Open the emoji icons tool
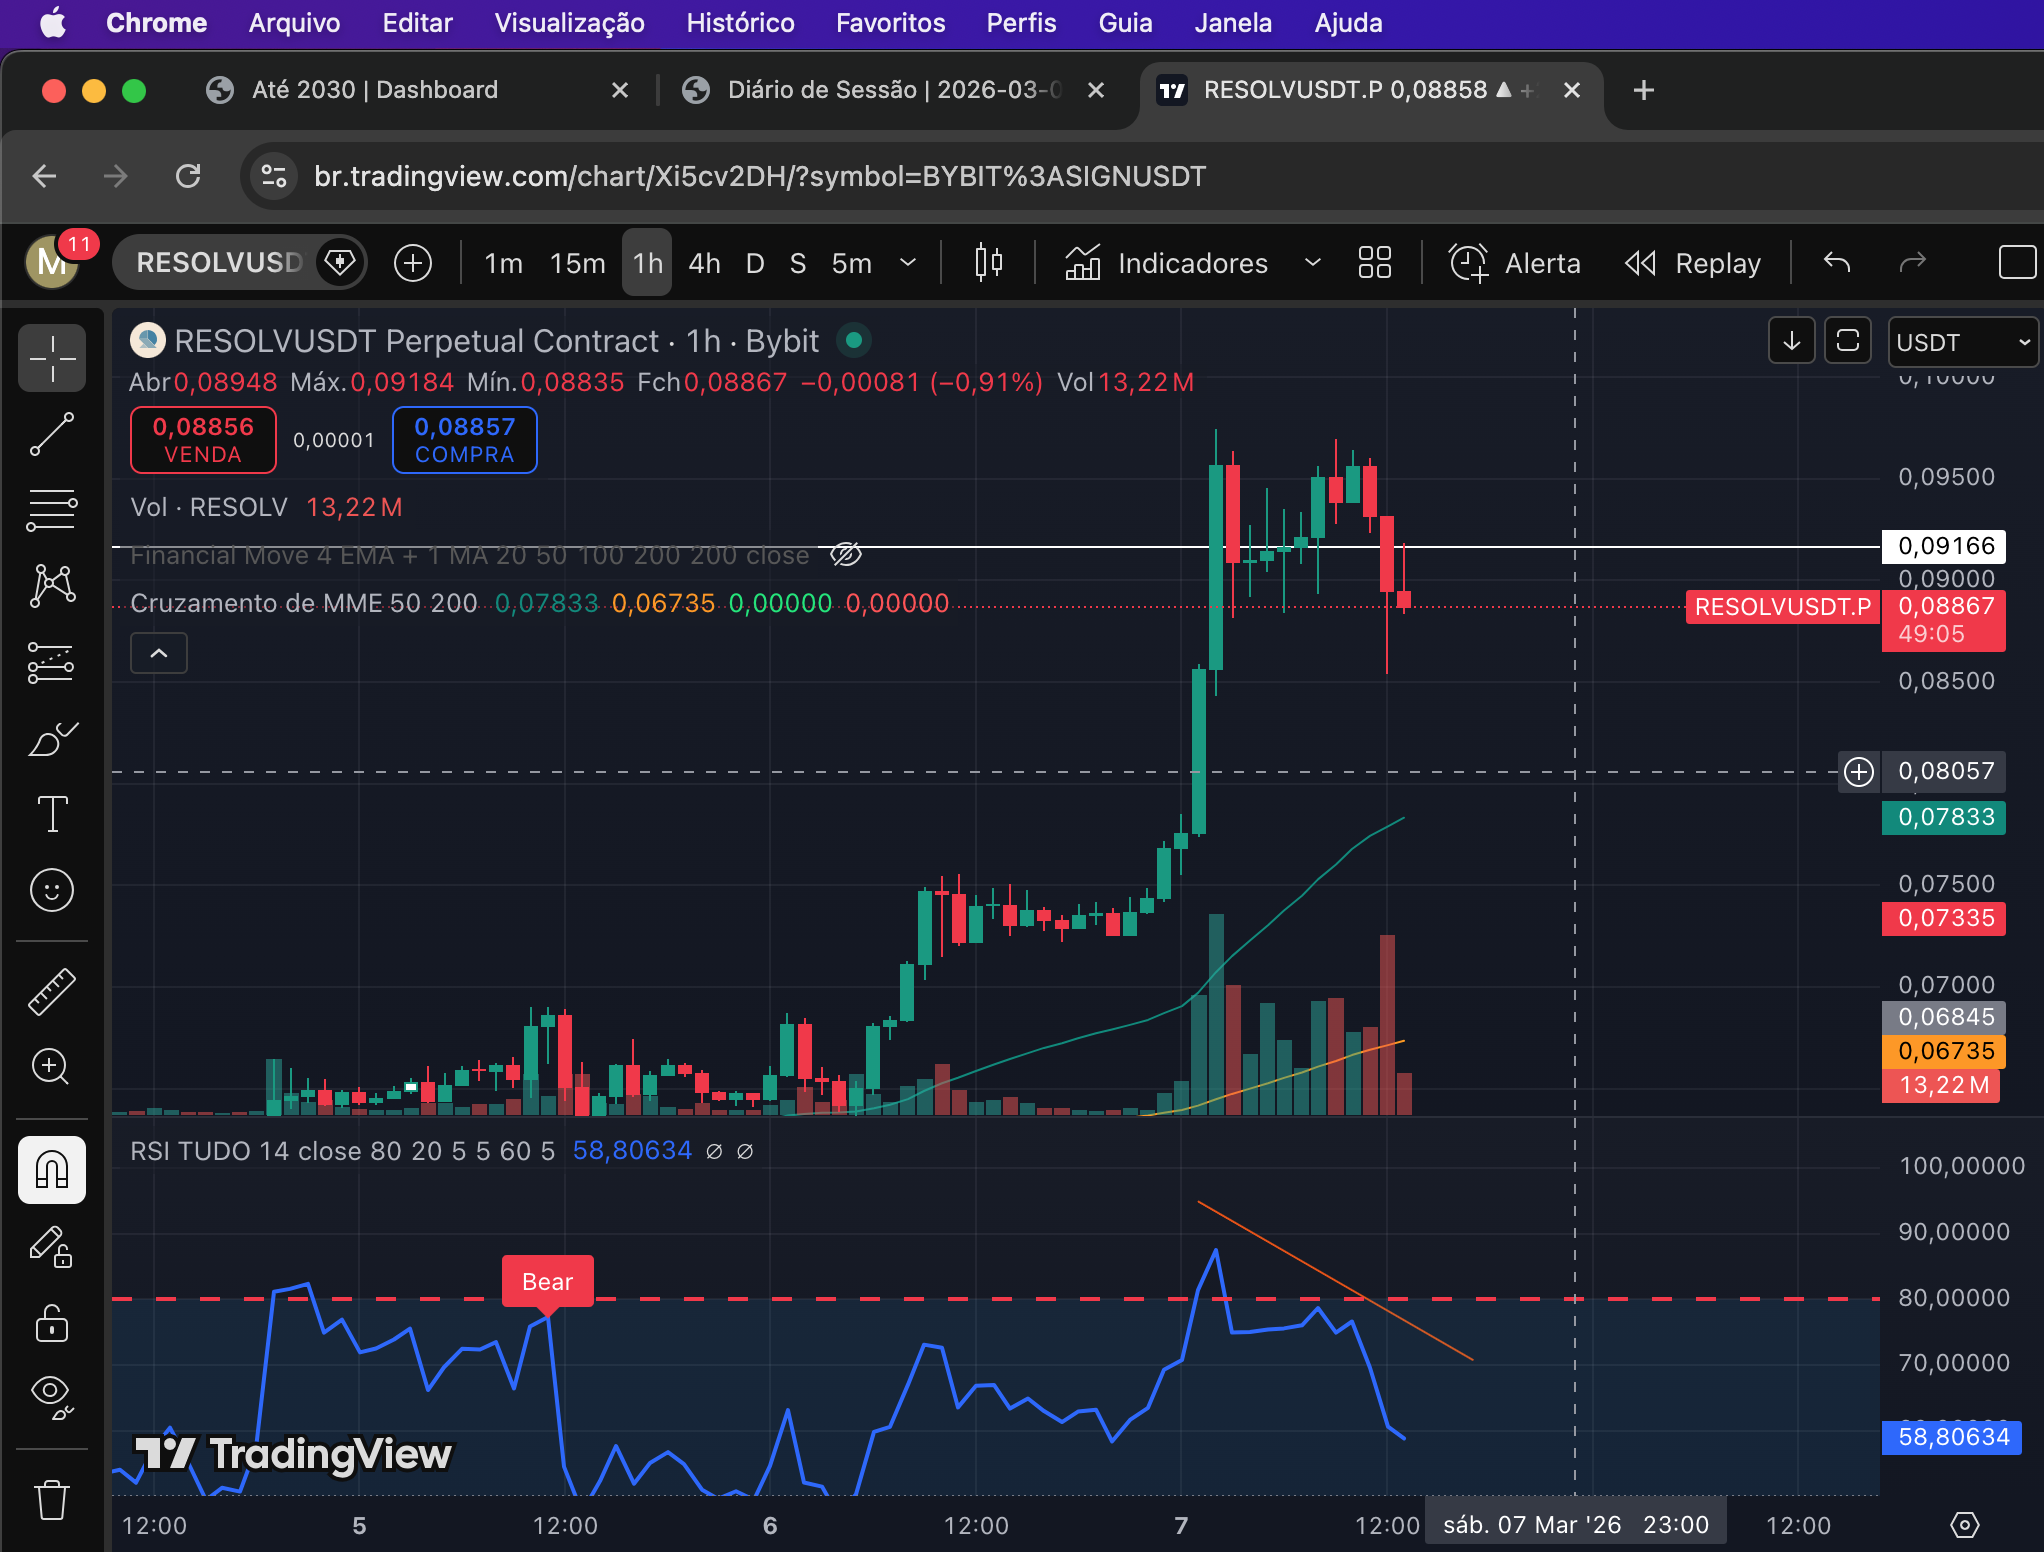This screenshot has height=1552, width=2044. pyautogui.click(x=52, y=889)
